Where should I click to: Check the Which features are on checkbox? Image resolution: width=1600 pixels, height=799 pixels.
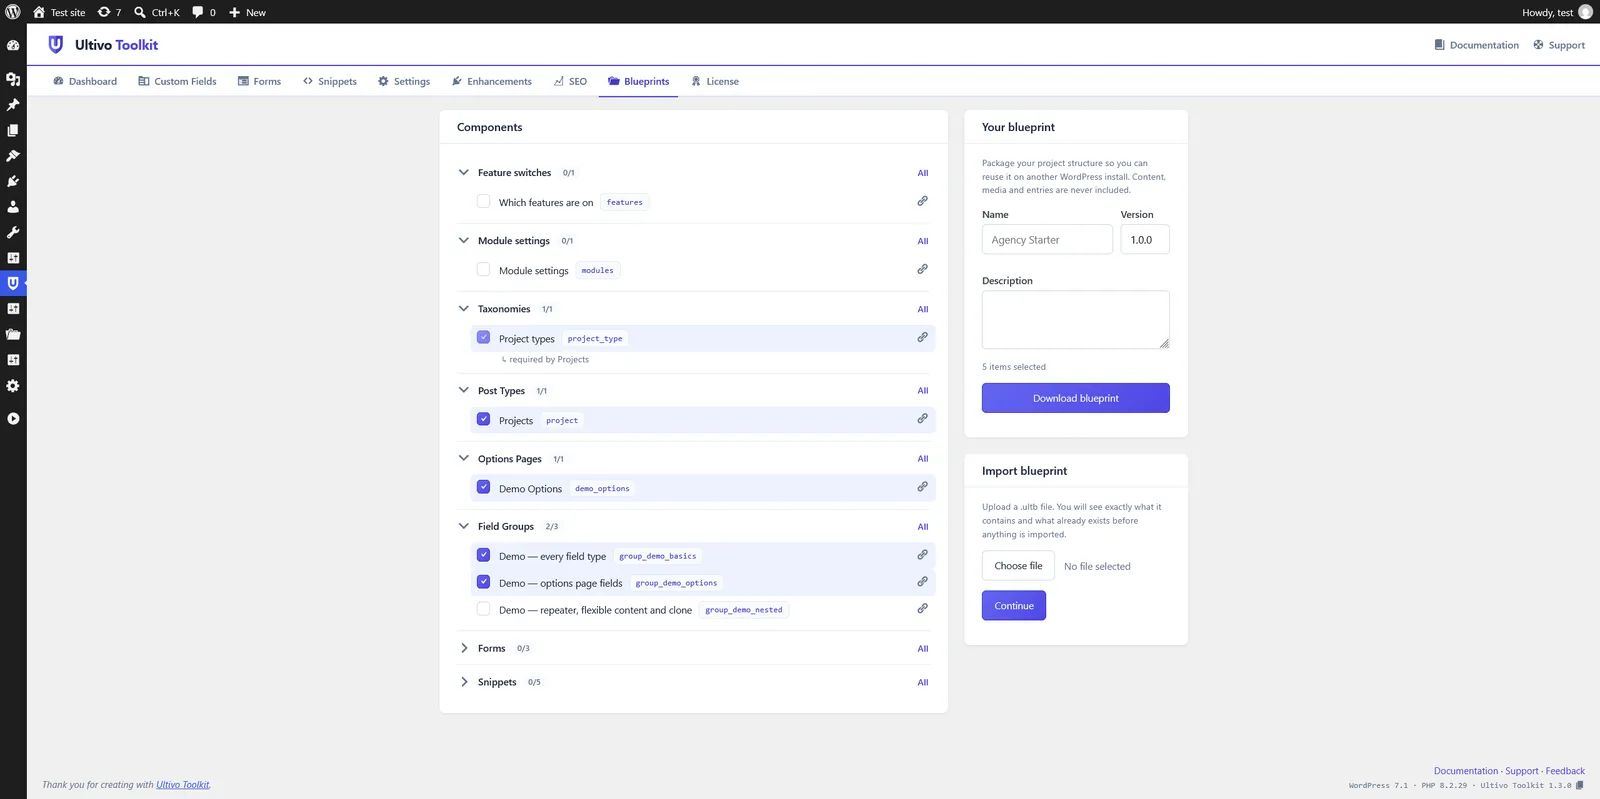[484, 201]
